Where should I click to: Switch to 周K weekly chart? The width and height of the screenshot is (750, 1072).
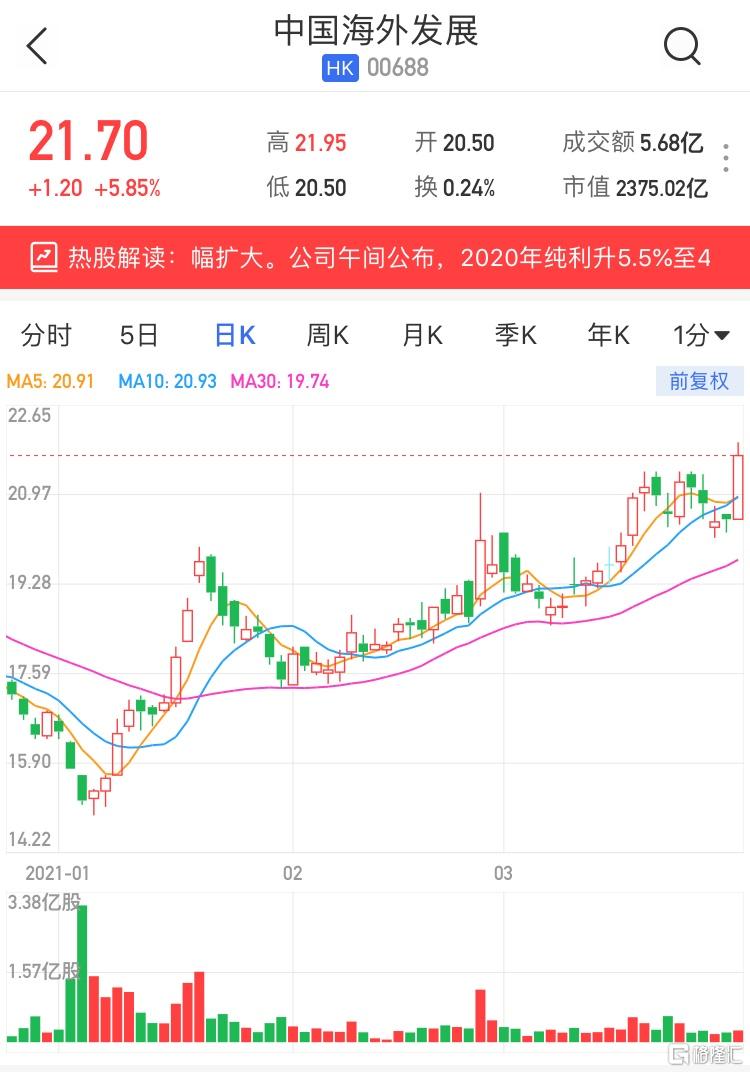click(327, 336)
